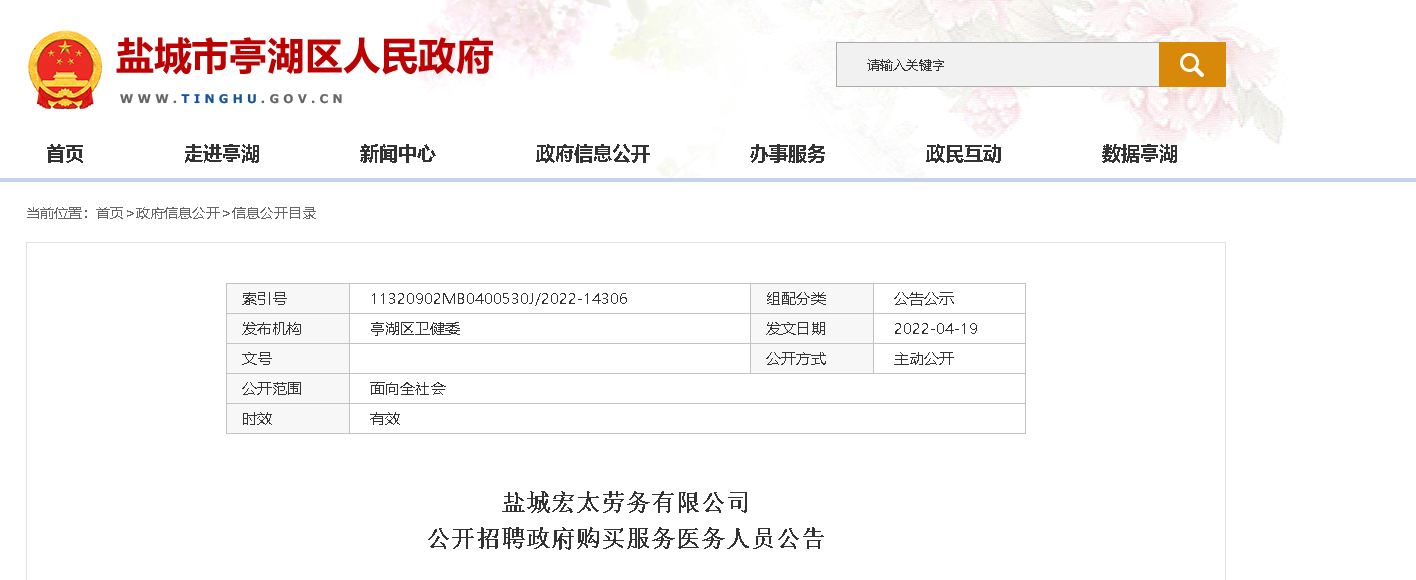Open the 首页 navigation menu item
This screenshot has height=580, width=1416.
coord(65,154)
